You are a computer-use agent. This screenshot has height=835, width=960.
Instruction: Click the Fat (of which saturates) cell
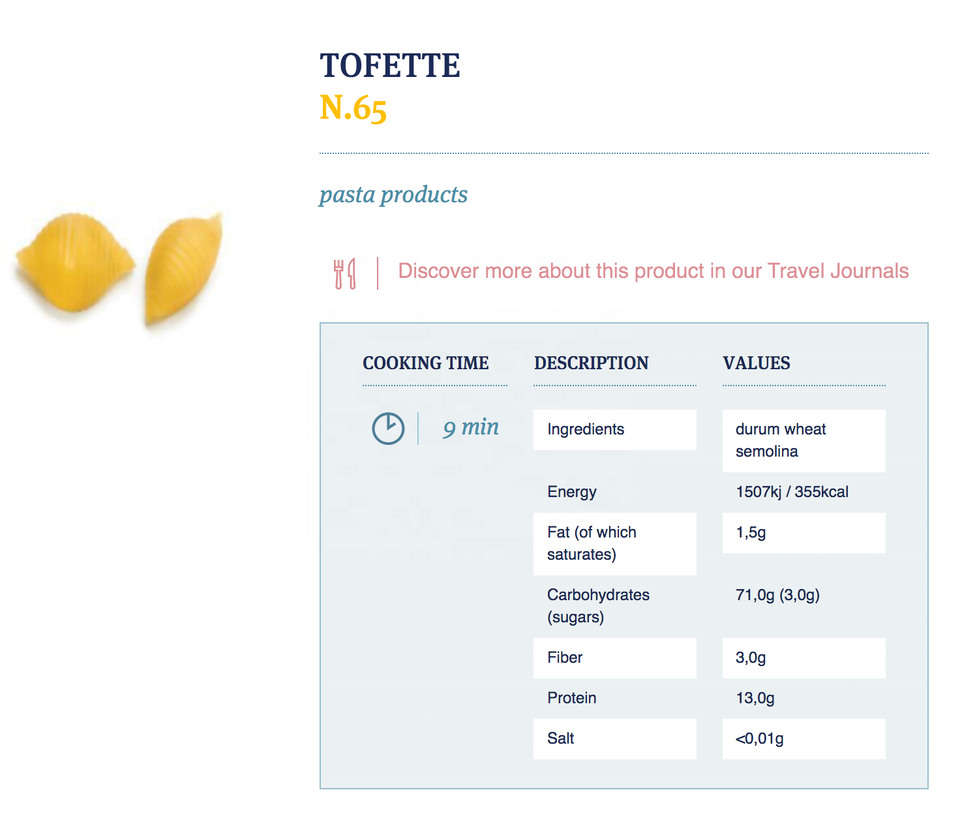point(614,543)
